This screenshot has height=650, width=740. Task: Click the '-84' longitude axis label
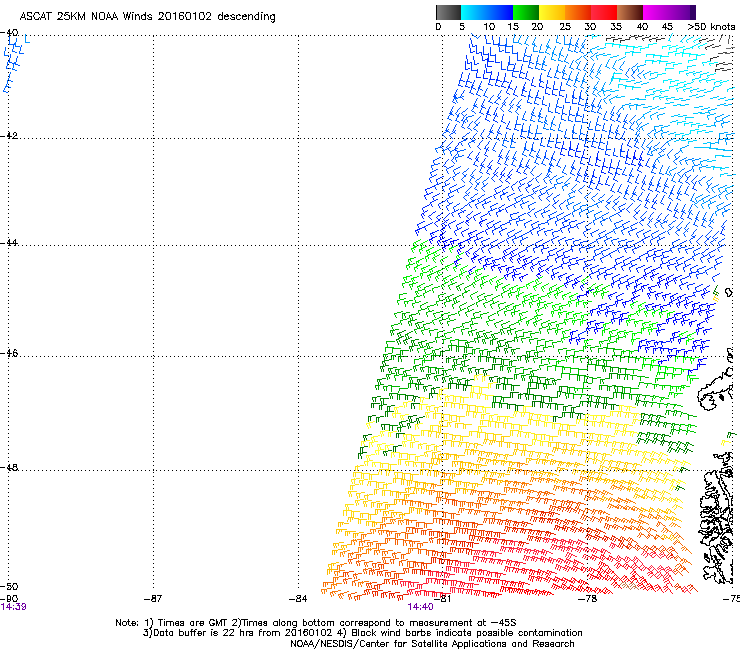pos(298,599)
